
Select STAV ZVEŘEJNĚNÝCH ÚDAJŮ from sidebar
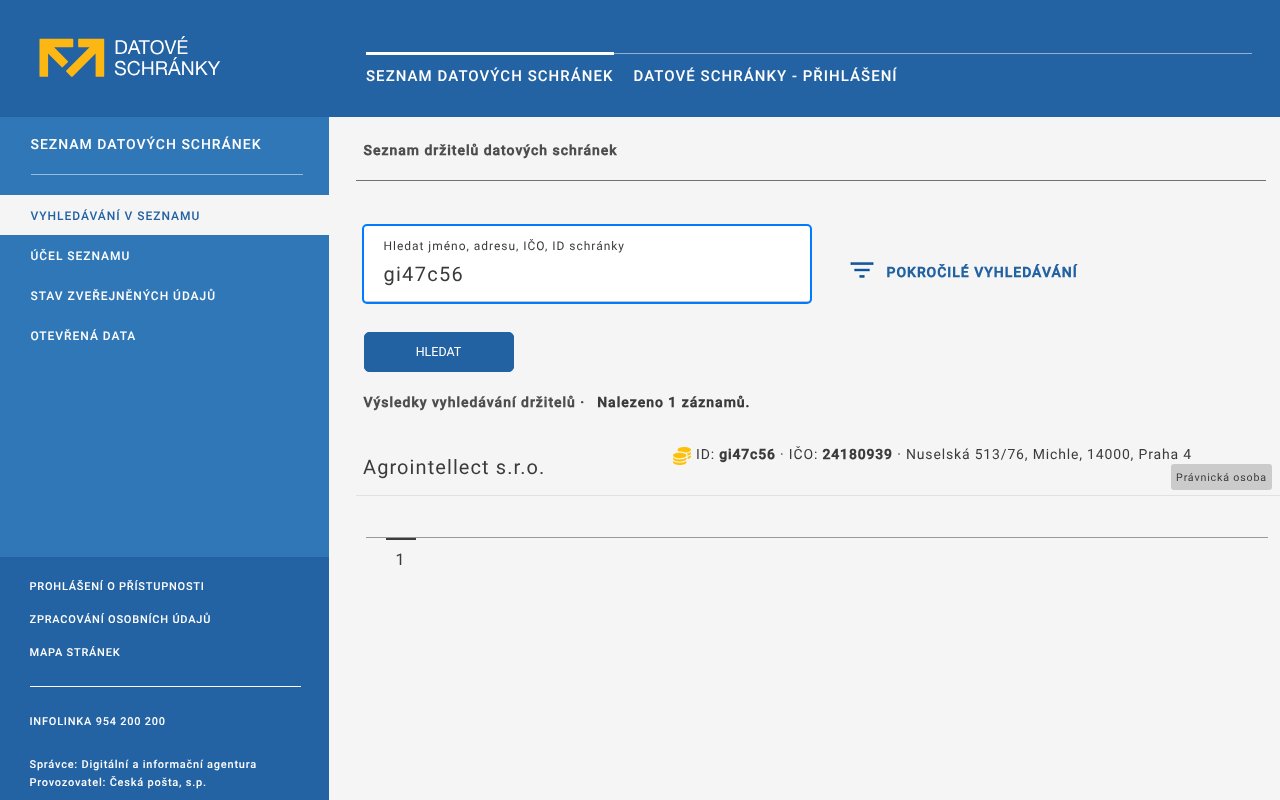pos(122,295)
